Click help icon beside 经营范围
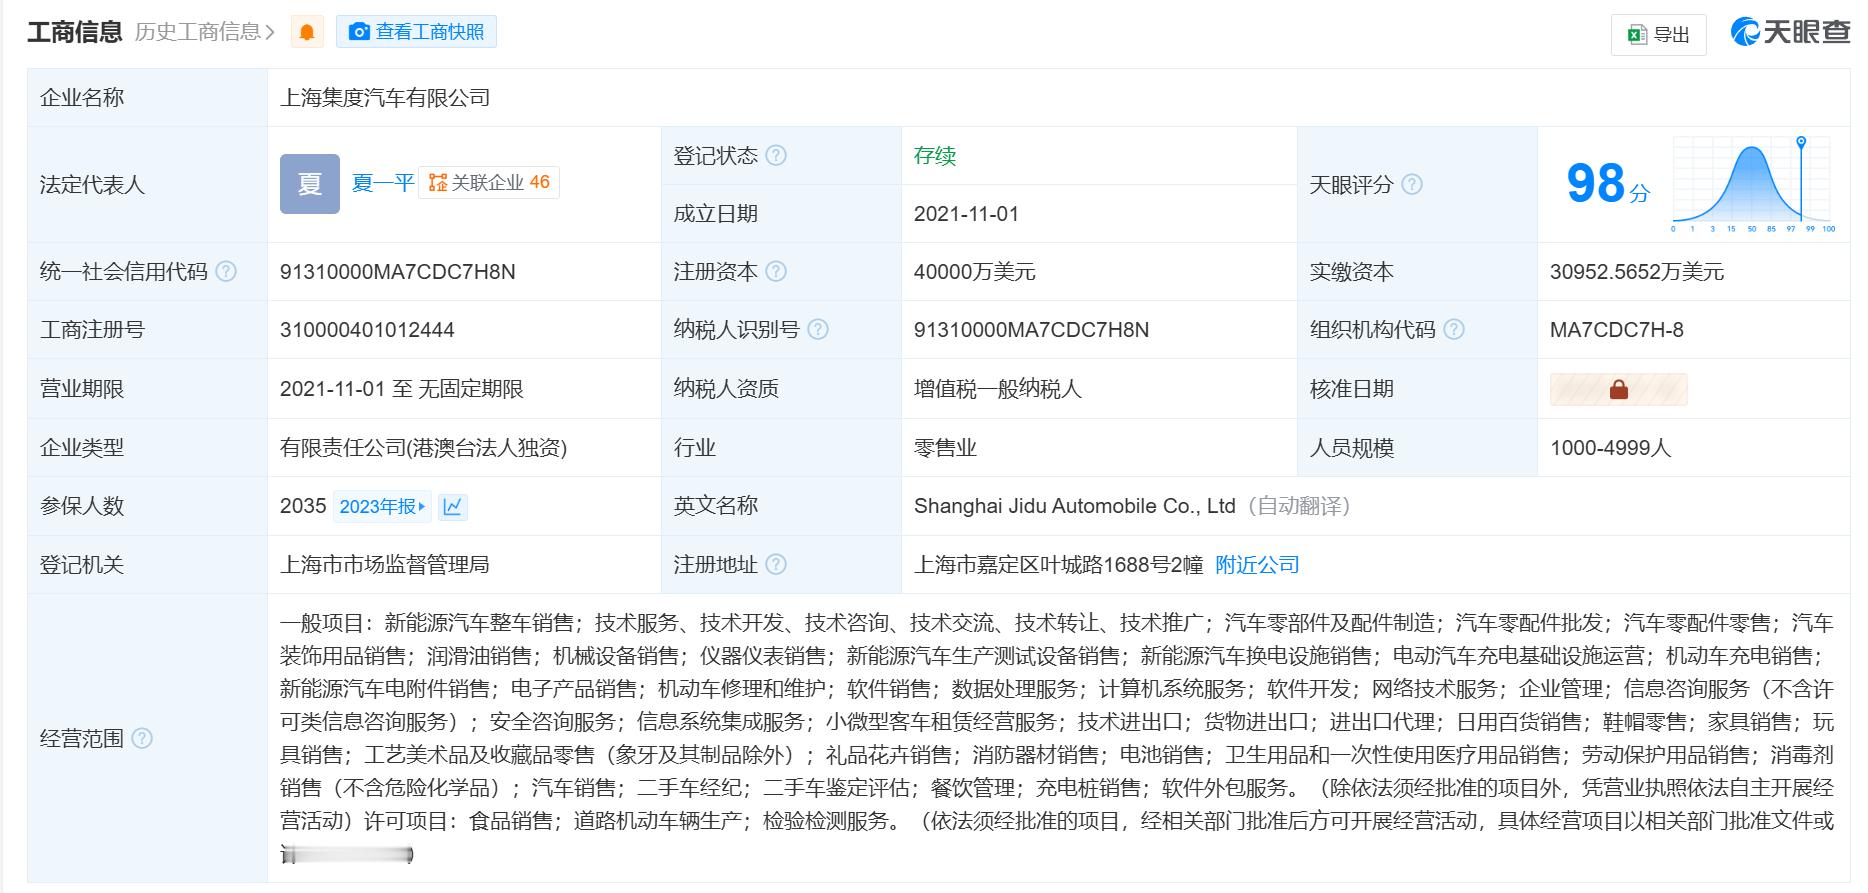Image resolution: width=1868 pixels, height=893 pixels. click(142, 738)
